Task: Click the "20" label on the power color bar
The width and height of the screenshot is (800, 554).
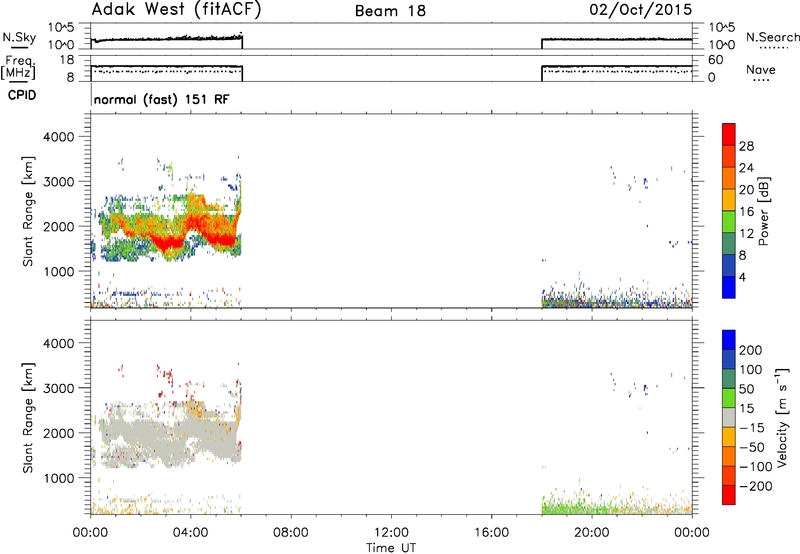Action: click(x=746, y=190)
